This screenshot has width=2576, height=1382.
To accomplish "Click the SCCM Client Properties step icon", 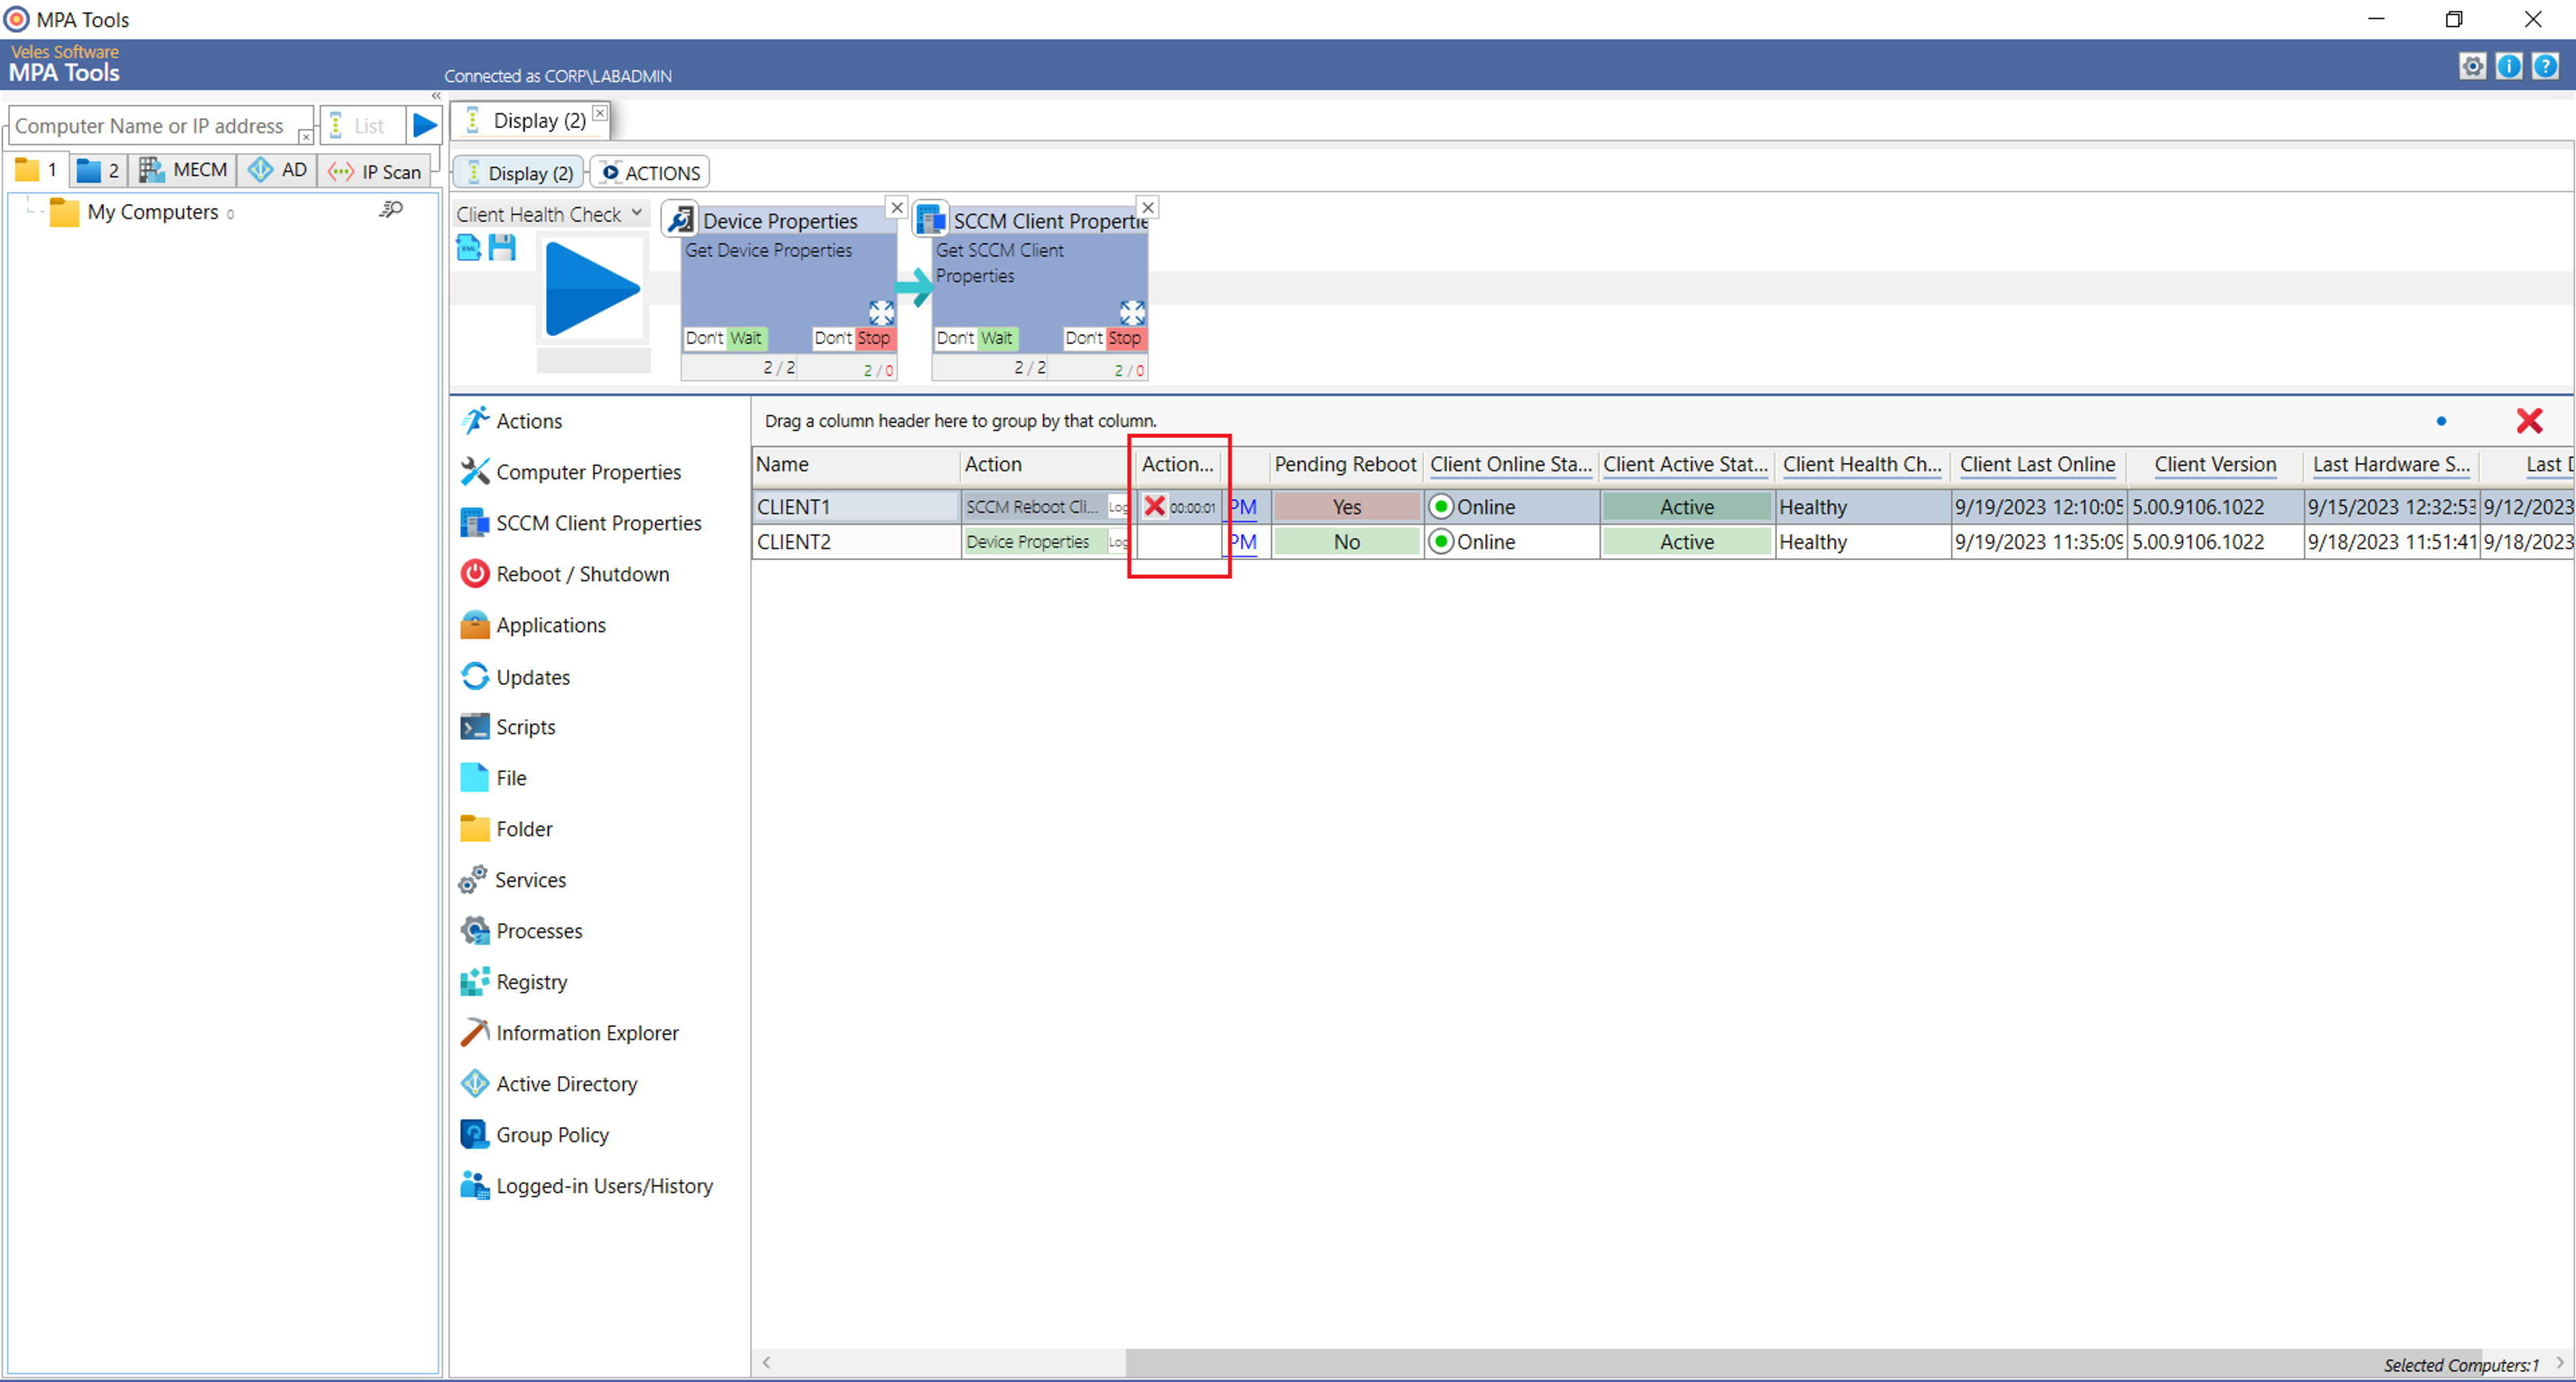I will (931, 219).
